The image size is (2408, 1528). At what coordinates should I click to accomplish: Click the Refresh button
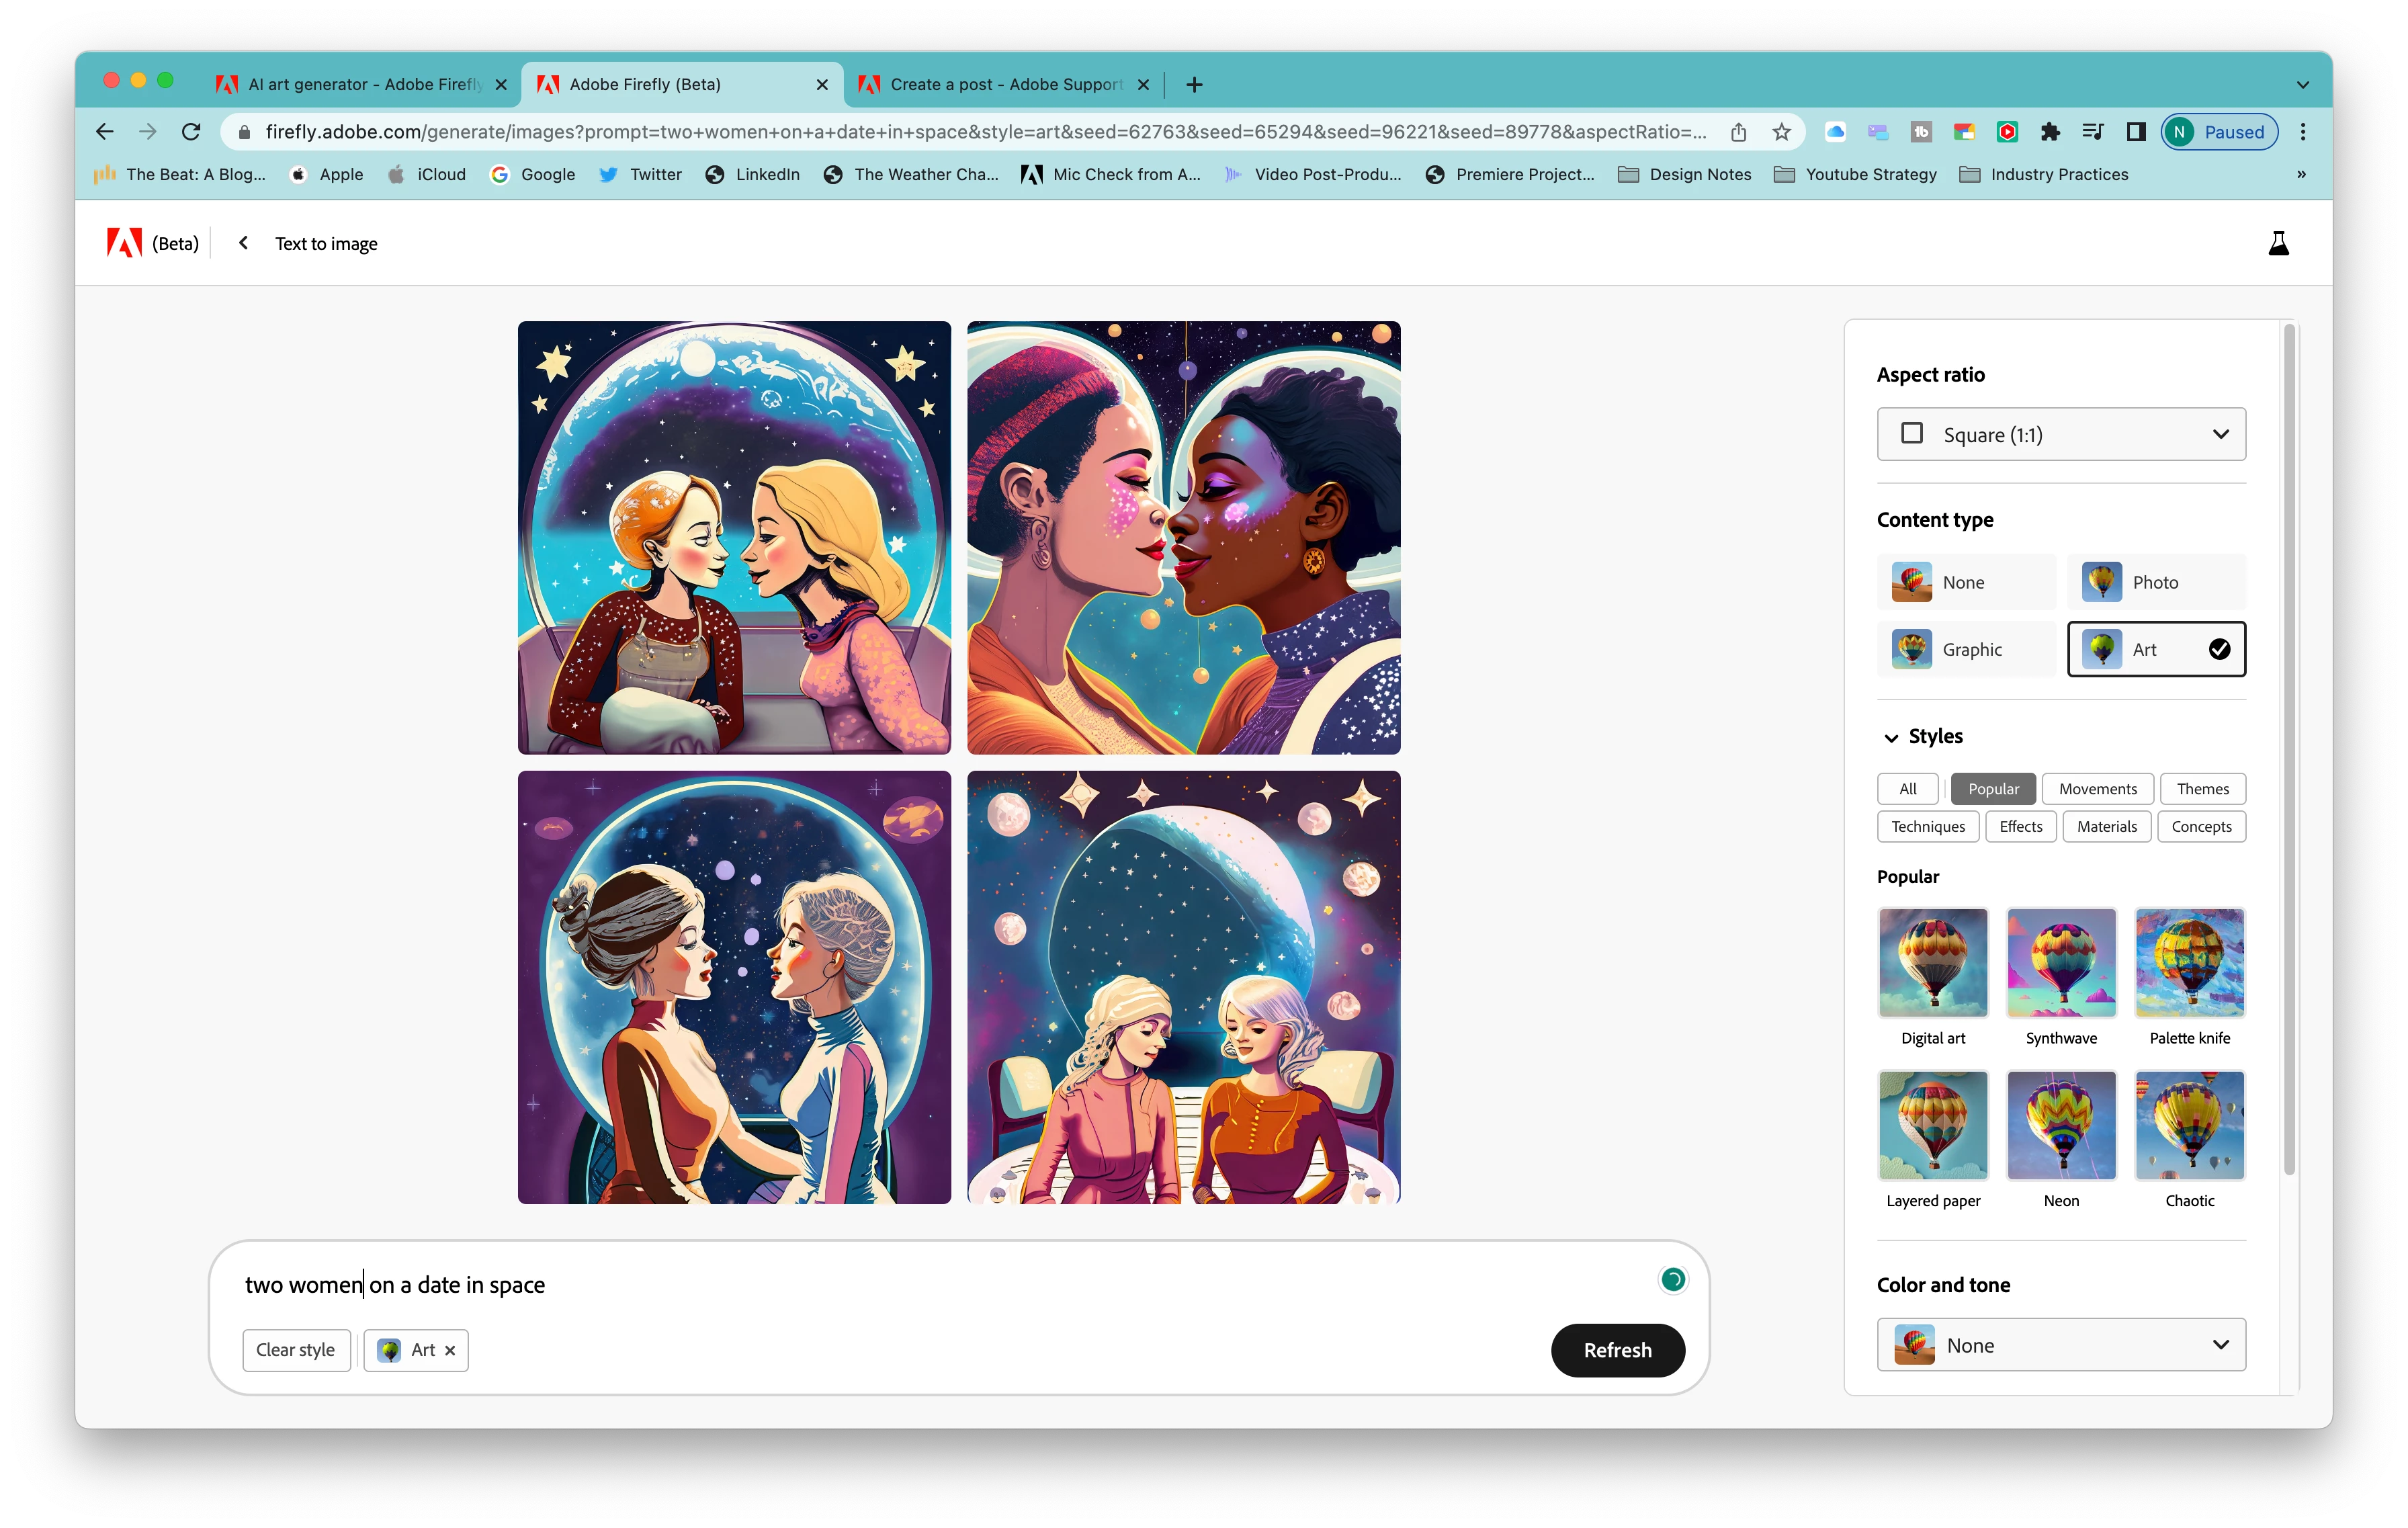1617,1350
